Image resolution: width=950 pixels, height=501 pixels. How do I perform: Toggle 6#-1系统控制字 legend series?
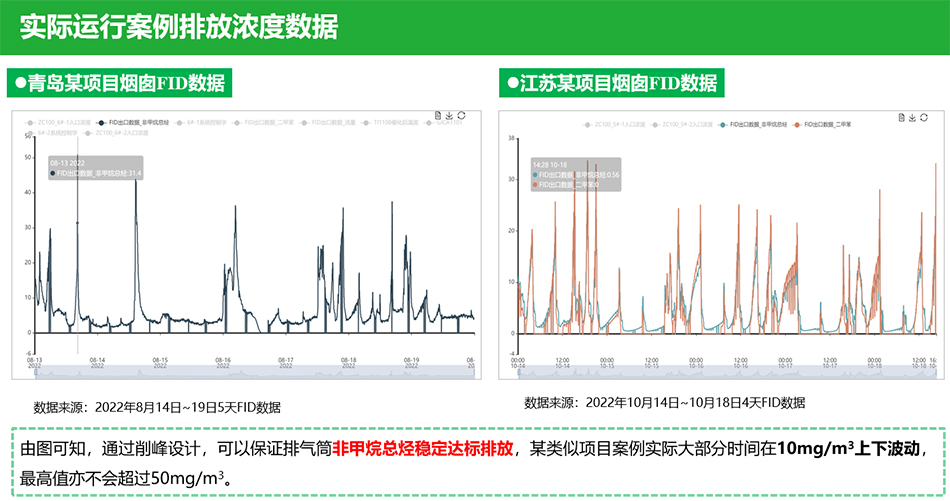[x=201, y=122]
